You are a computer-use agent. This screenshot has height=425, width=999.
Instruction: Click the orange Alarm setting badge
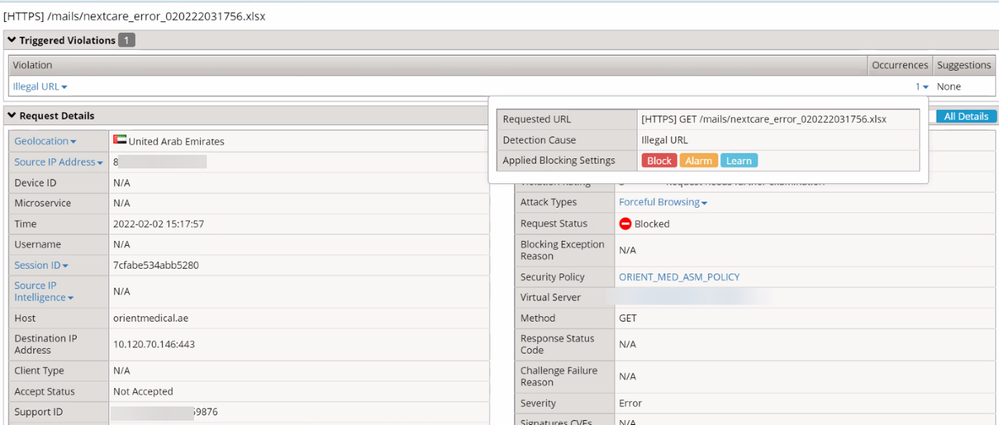pos(698,161)
